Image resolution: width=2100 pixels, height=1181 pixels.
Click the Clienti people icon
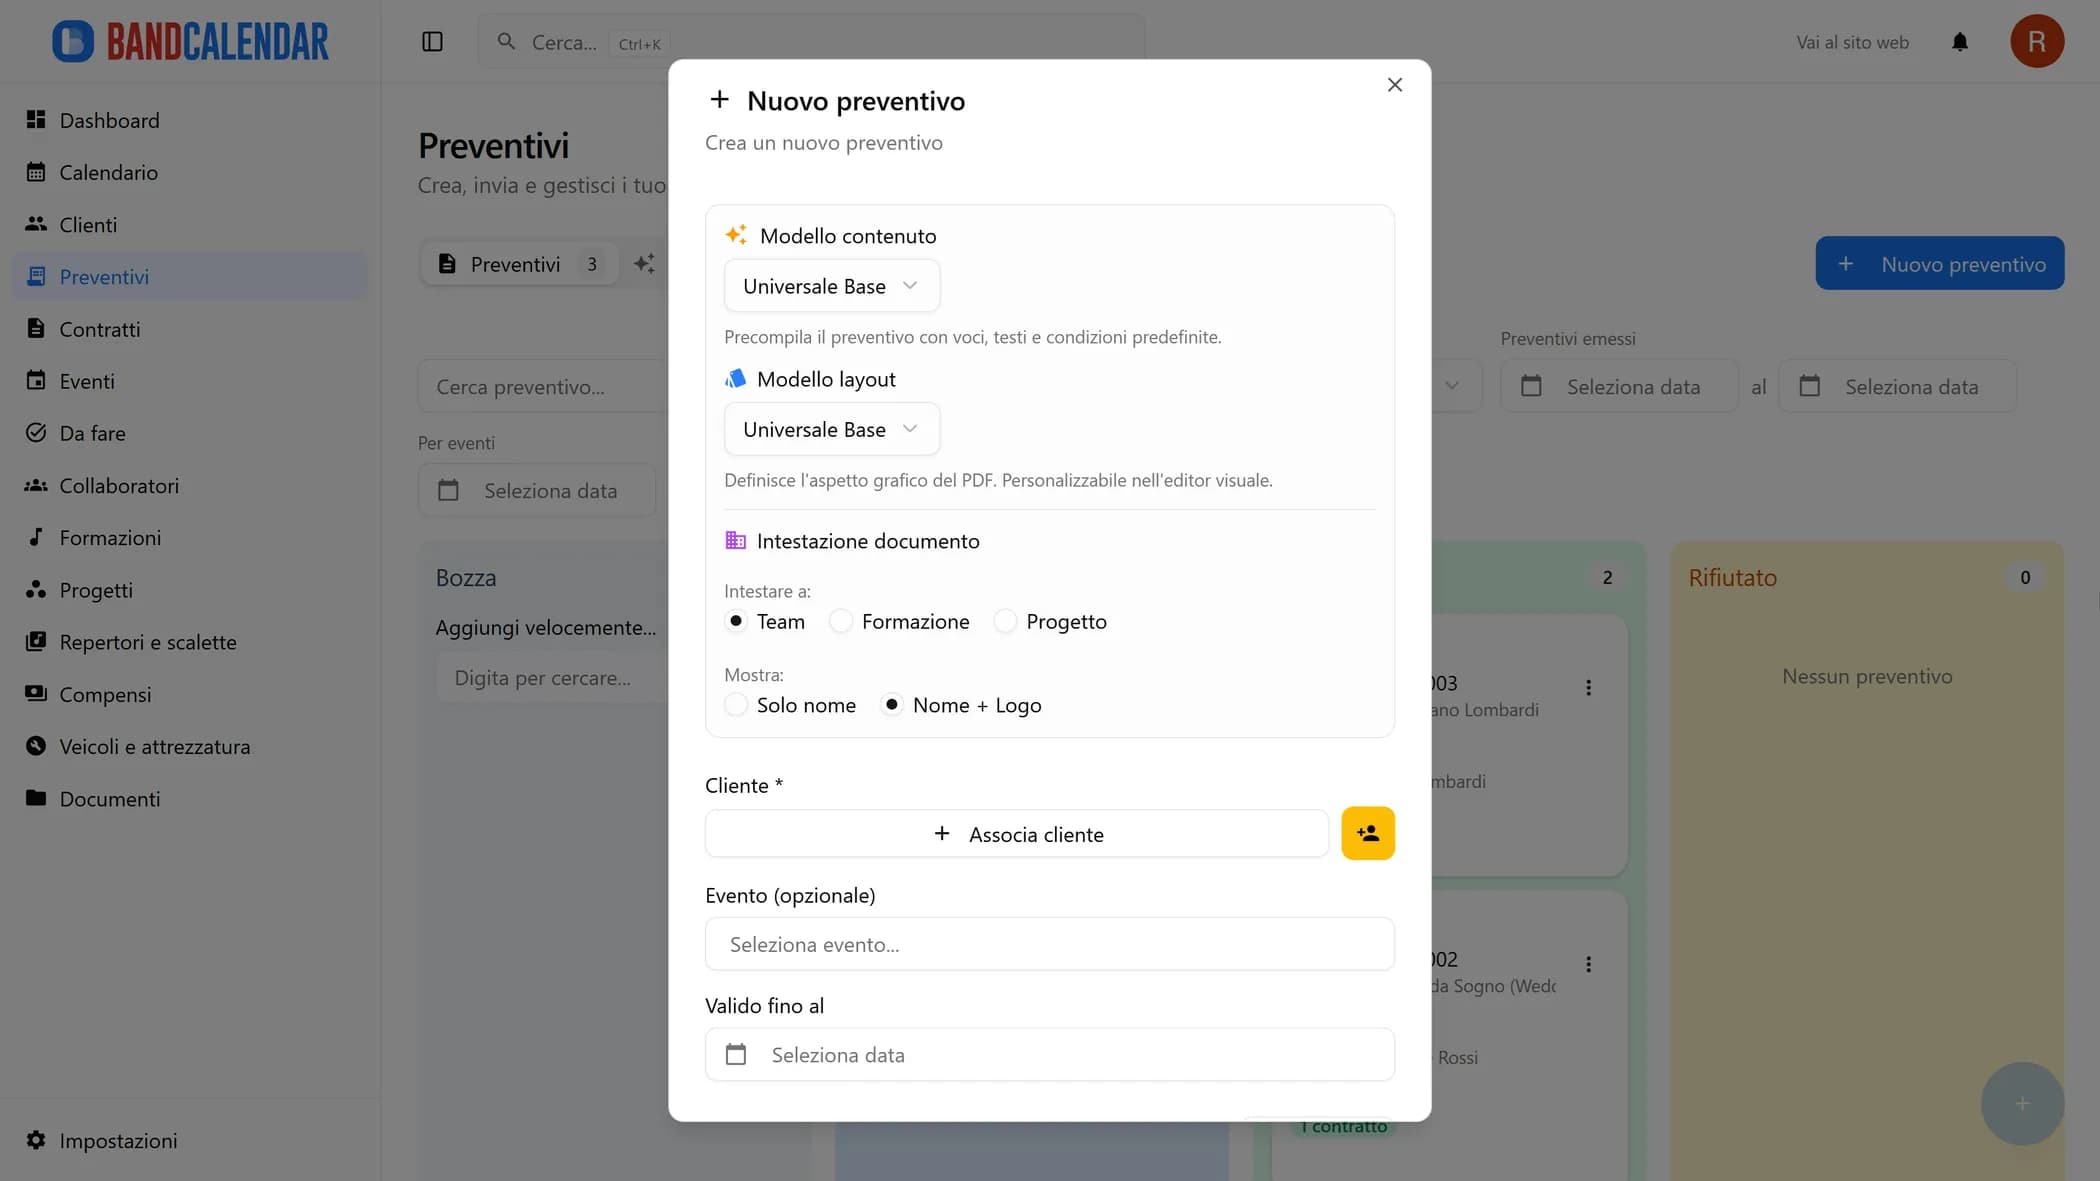click(x=36, y=224)
